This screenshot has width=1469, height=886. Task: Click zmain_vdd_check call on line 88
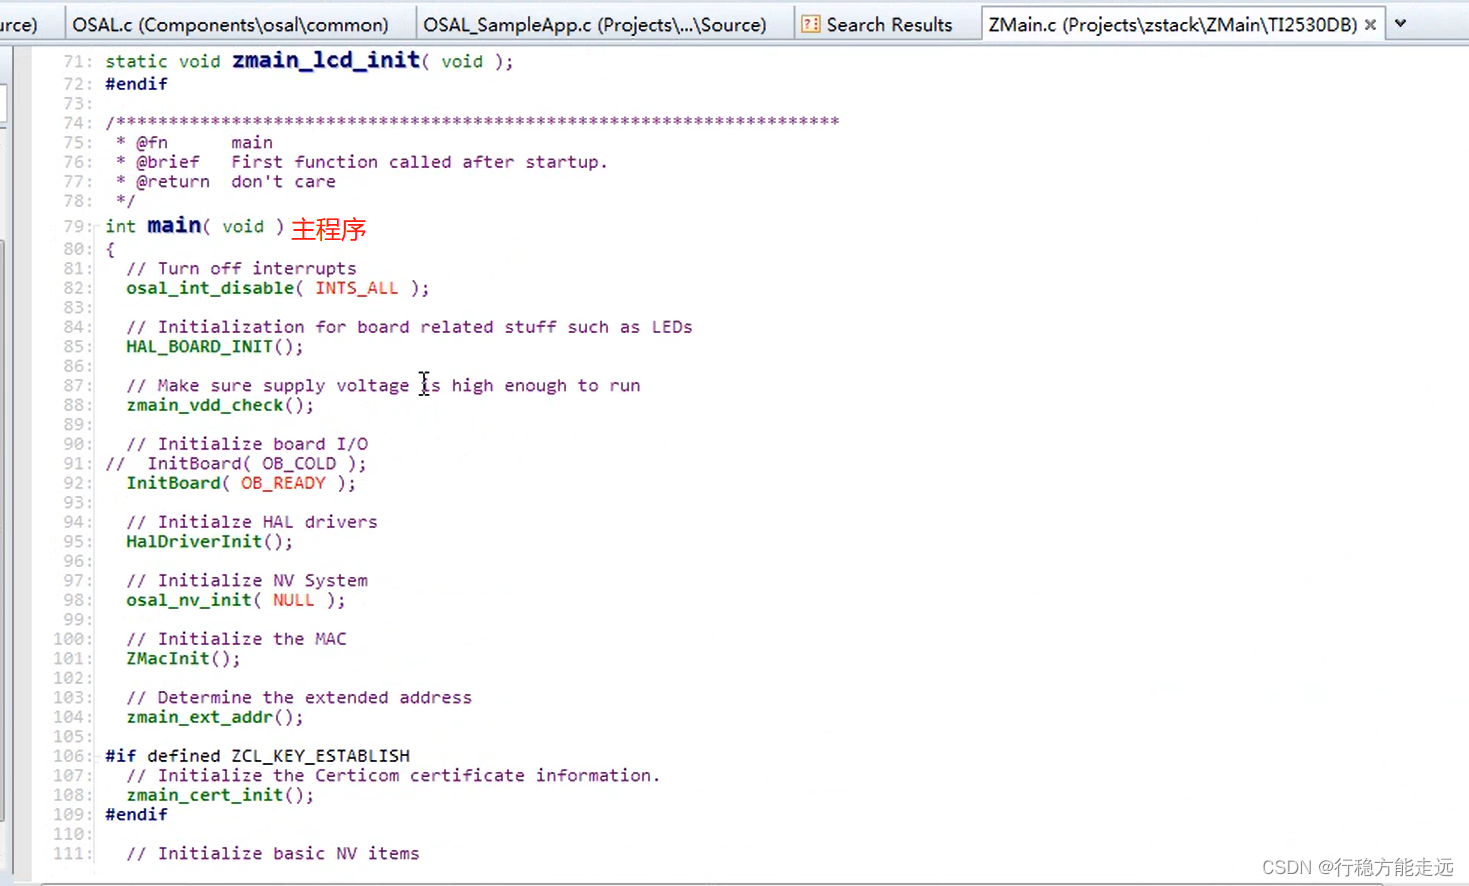tap(205, 405)
